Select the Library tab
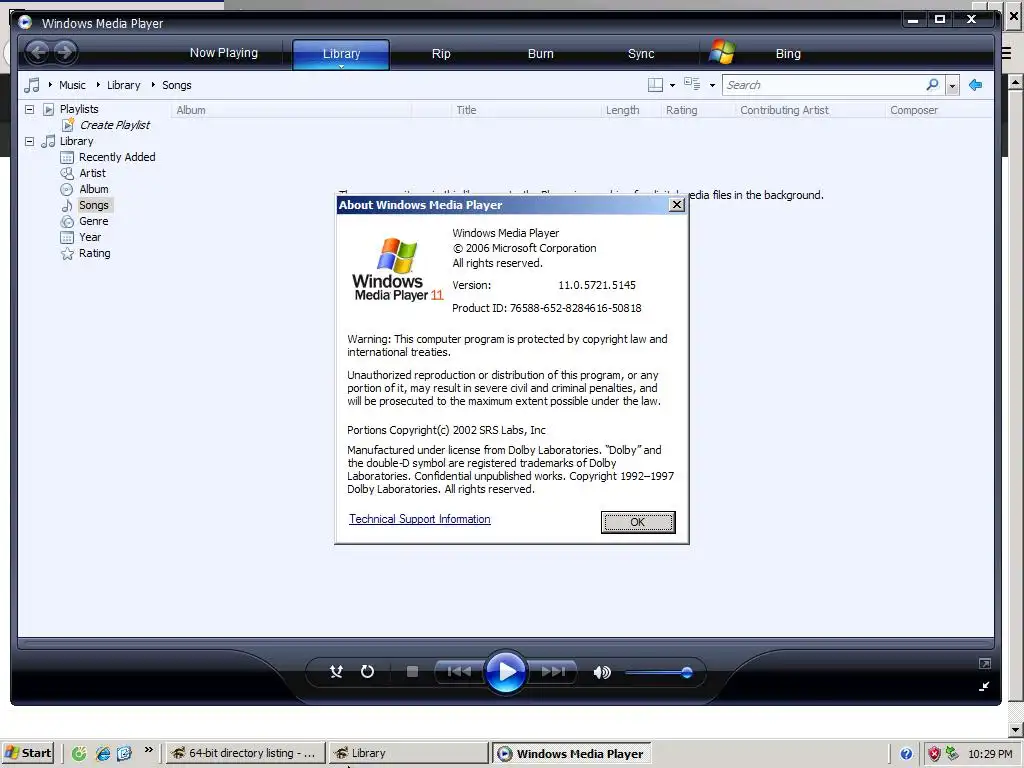Screen dimensions: 1024x768 (x=341, y=54)
